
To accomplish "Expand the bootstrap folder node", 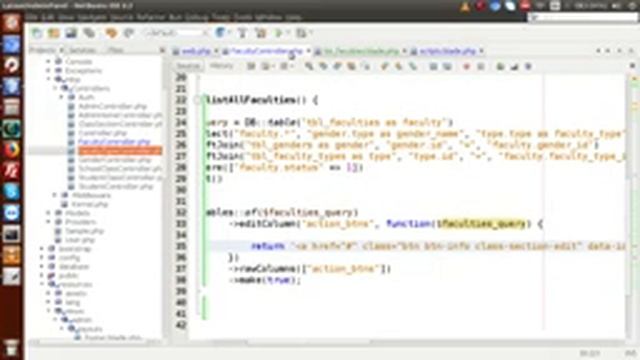I will coord(42,249).
